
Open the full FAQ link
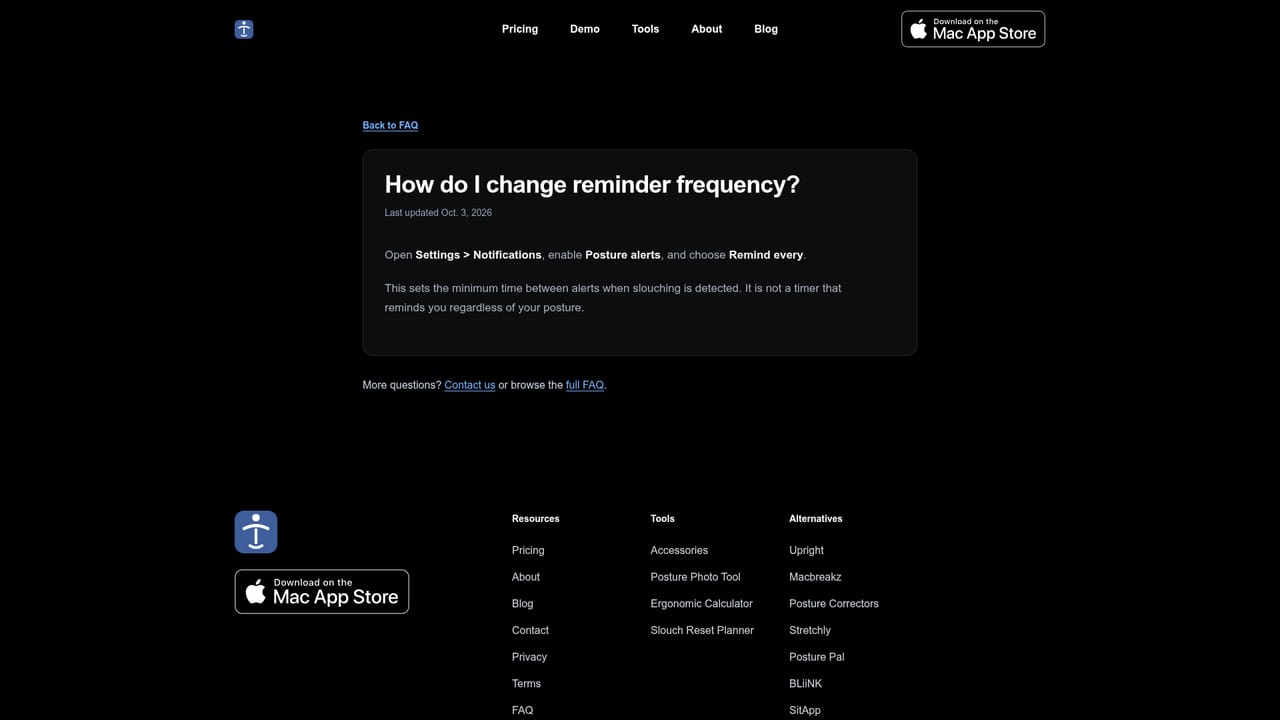point(585,385)
